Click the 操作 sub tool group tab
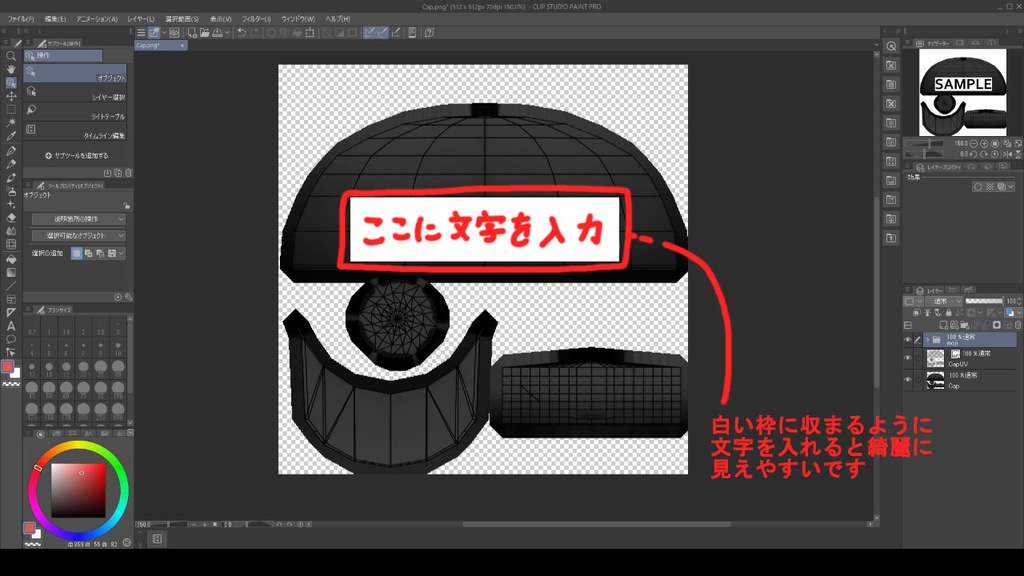 pyautogui.click(x=63, y=56)
